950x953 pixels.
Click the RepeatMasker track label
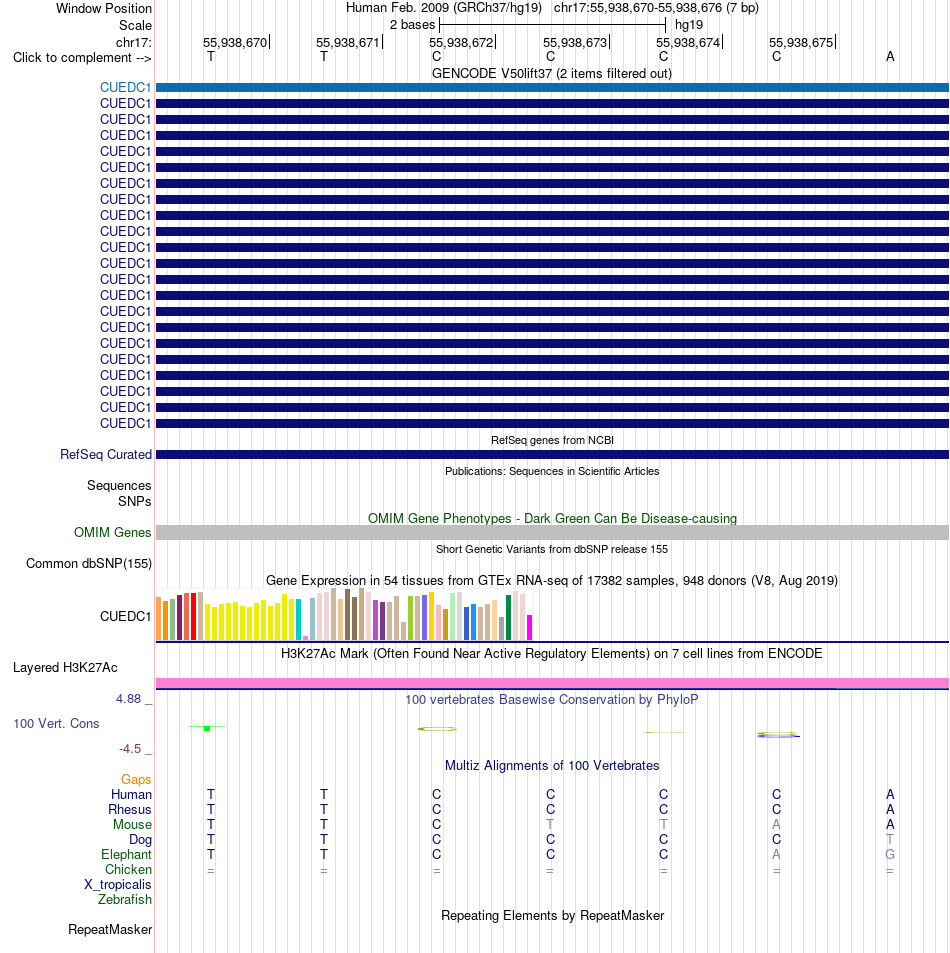(110, 929)
